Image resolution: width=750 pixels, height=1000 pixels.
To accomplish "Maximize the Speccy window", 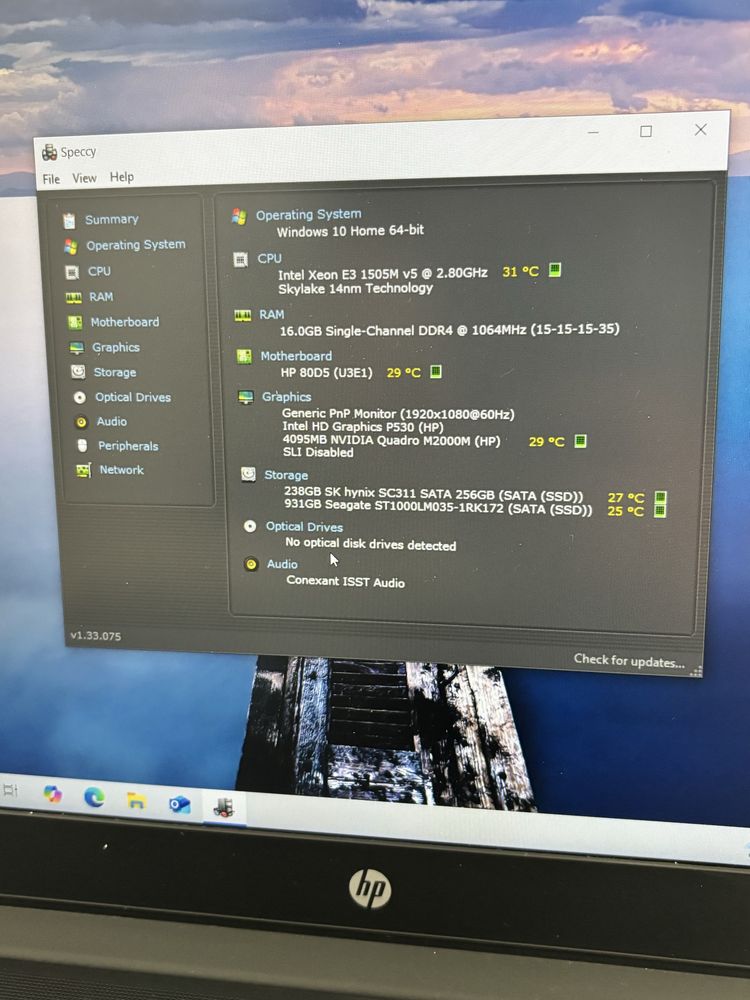I will coord(646,131).
